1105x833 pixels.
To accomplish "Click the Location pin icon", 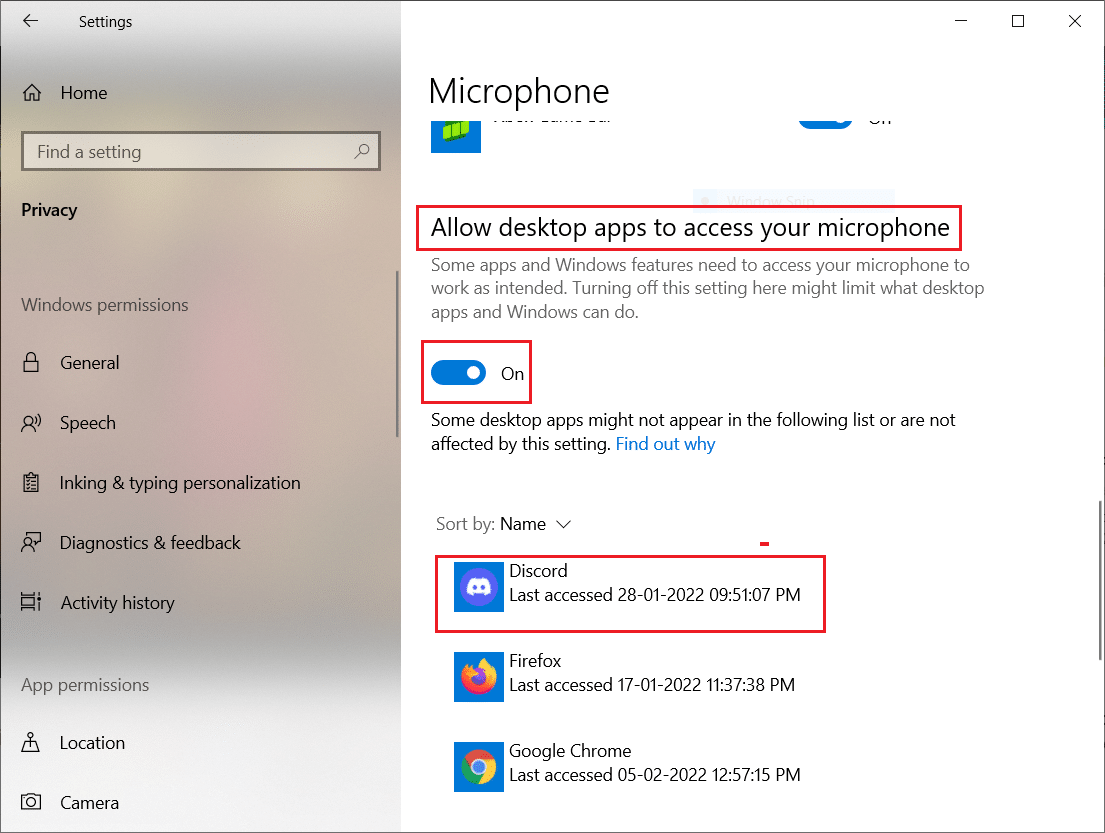I will [31, 742].
